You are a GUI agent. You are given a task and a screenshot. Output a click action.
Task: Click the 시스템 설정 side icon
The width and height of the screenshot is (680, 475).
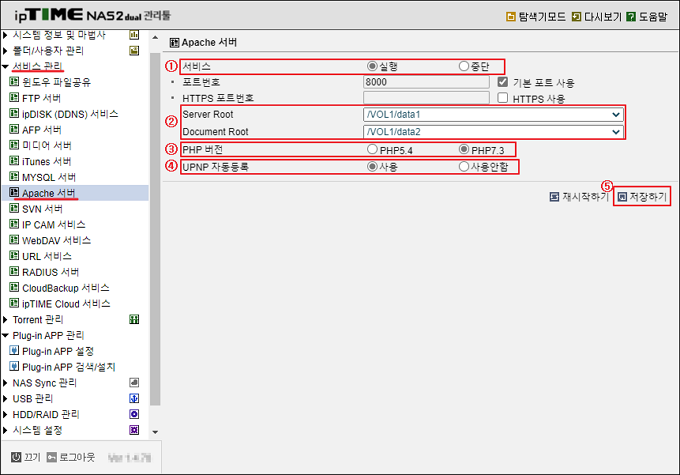[x=134, y=430]
